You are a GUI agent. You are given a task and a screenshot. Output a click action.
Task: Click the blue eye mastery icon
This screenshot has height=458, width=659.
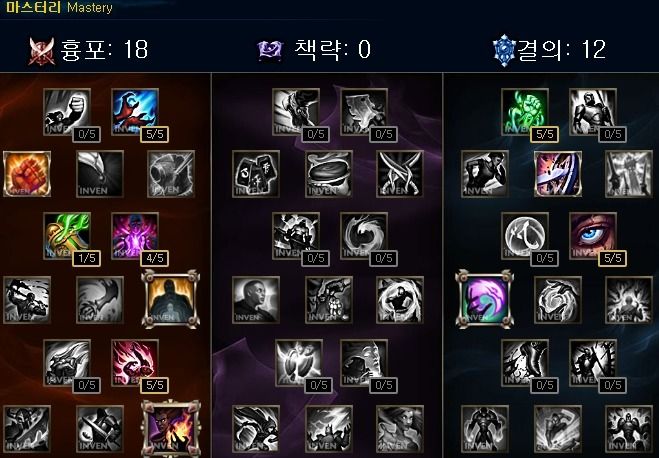pos(593,236)
